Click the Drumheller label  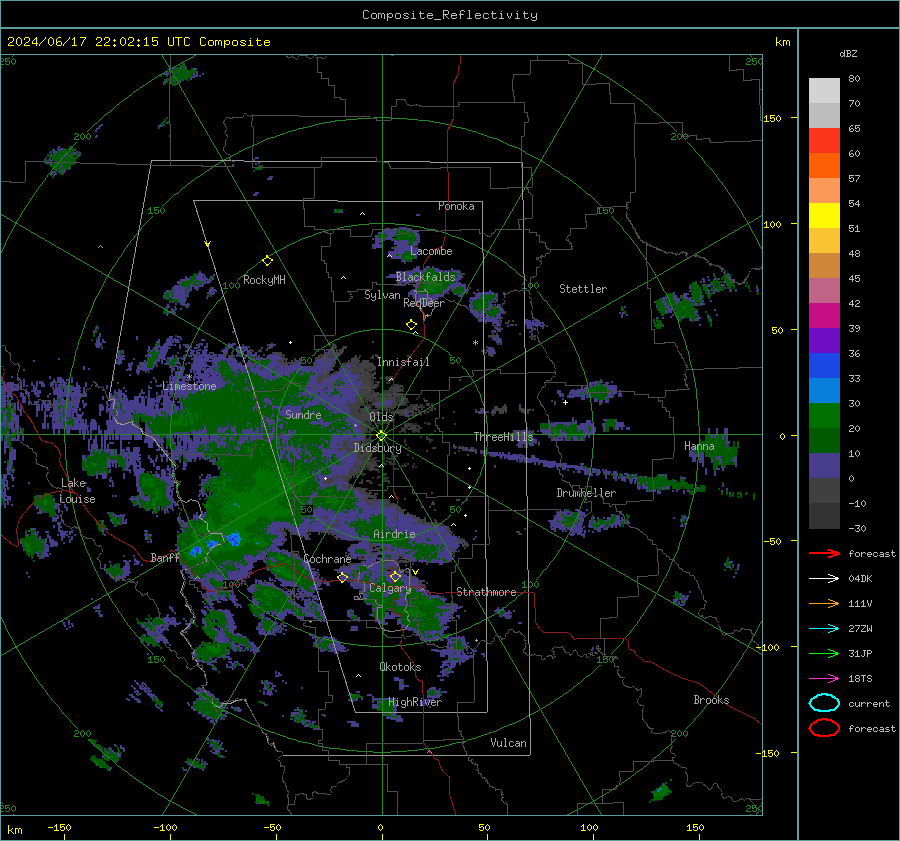coord(586,493)
